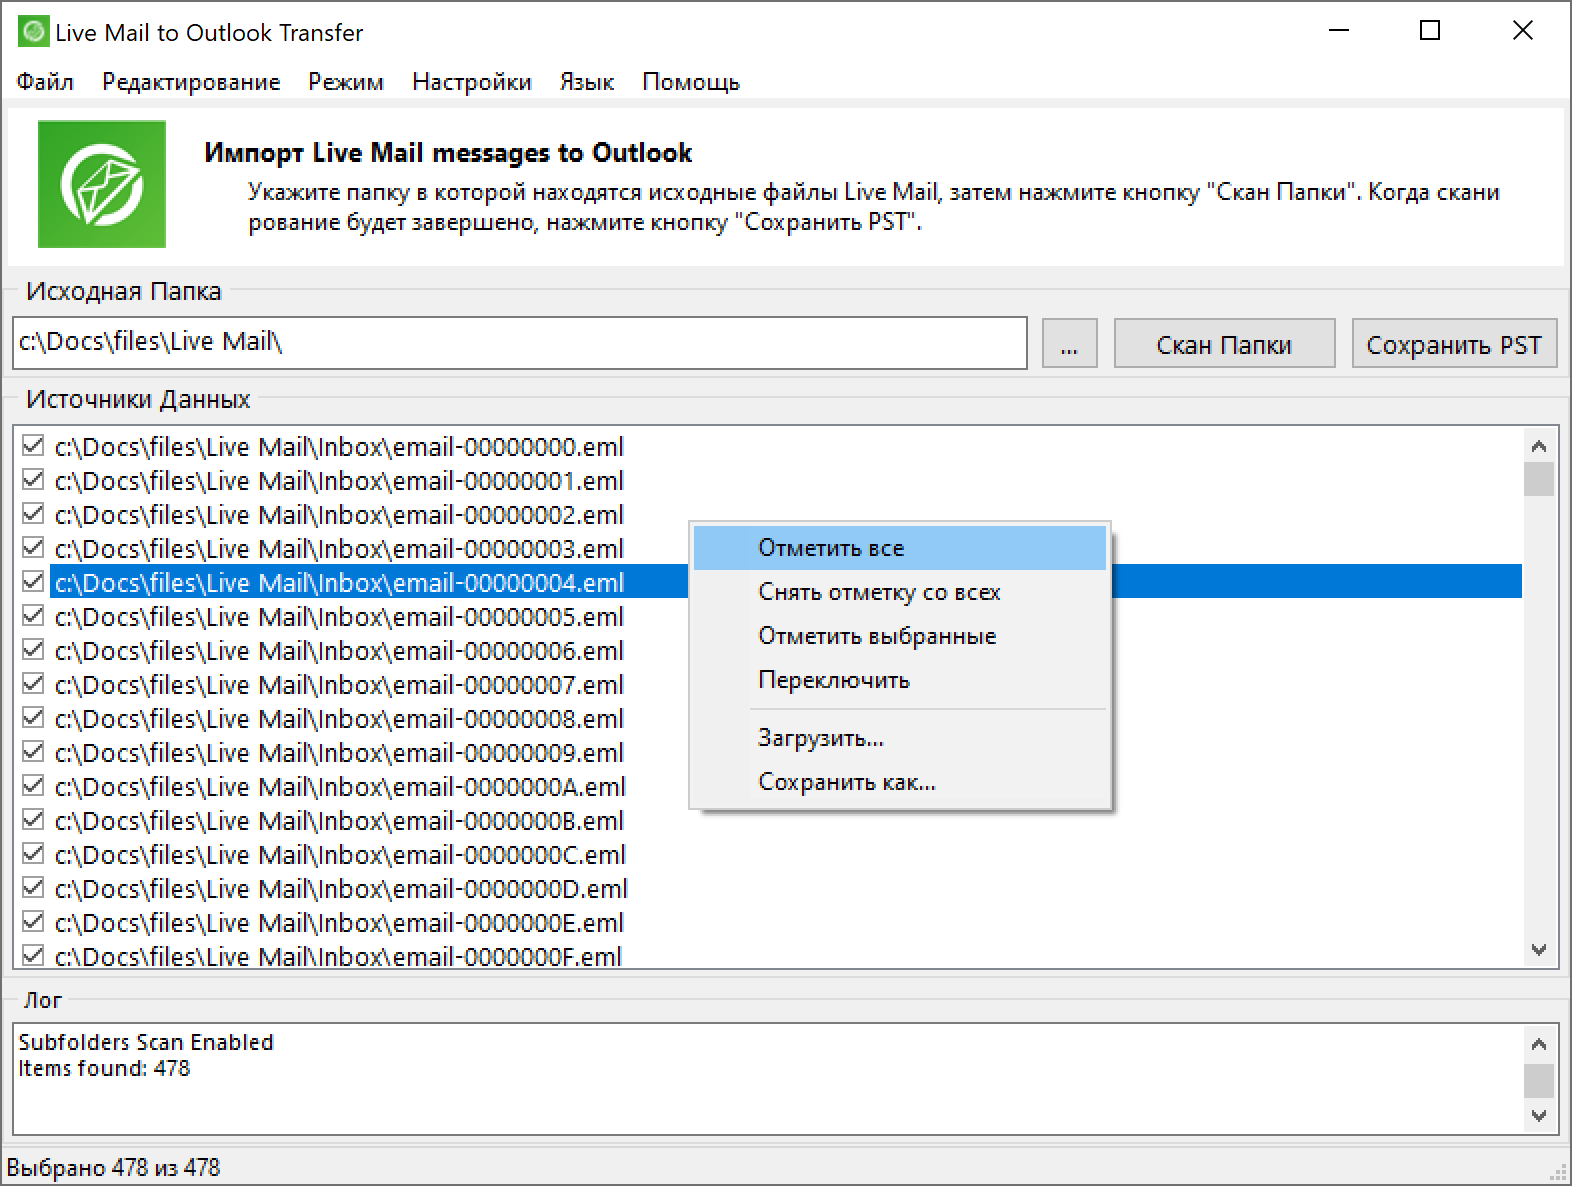1572x1186 pixels.
Task: Click 'Items found: 478' log line
Action: pos(104,1068)
